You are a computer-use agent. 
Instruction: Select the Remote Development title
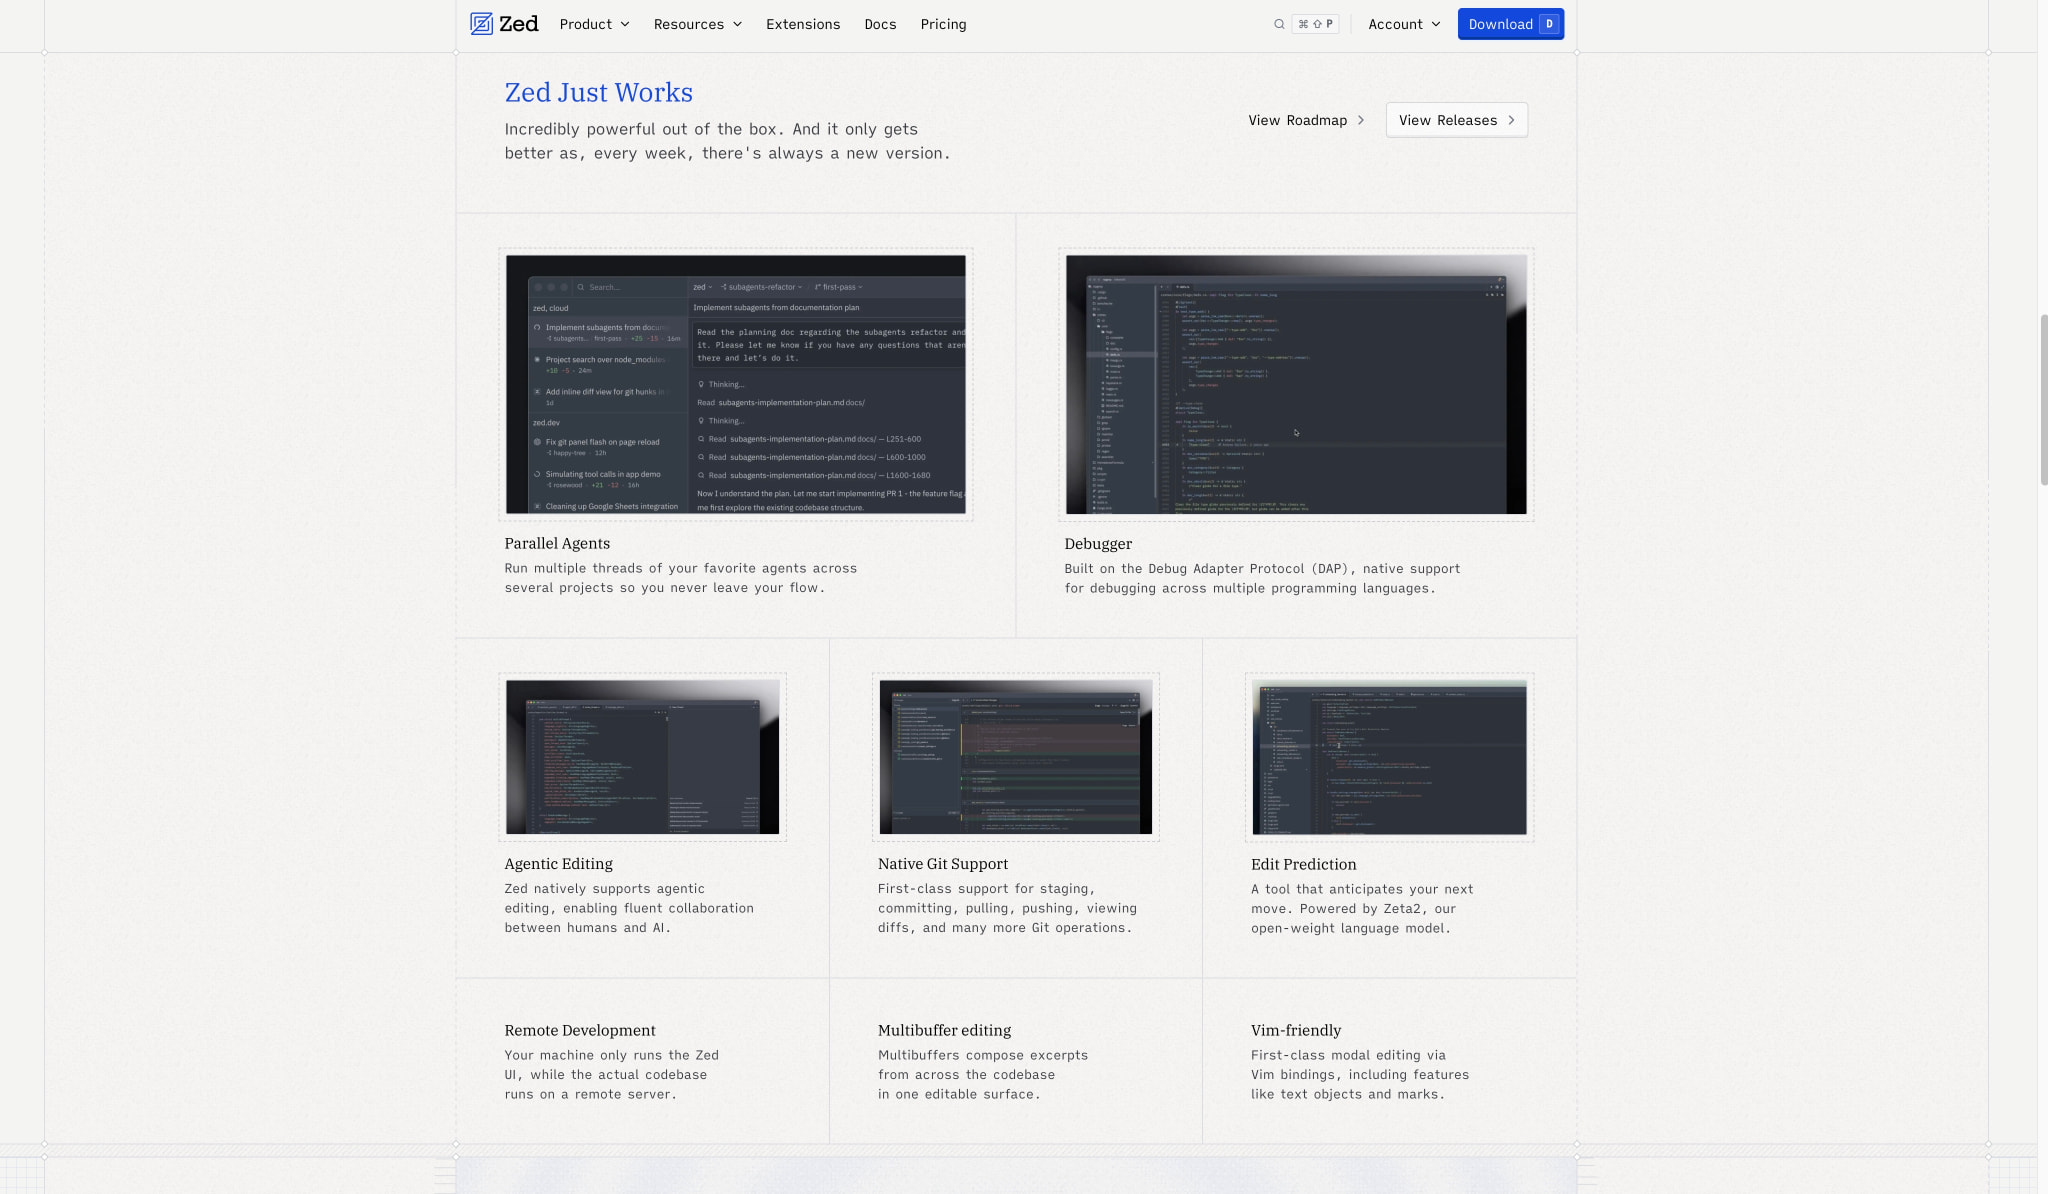(x=580, y=1030)
